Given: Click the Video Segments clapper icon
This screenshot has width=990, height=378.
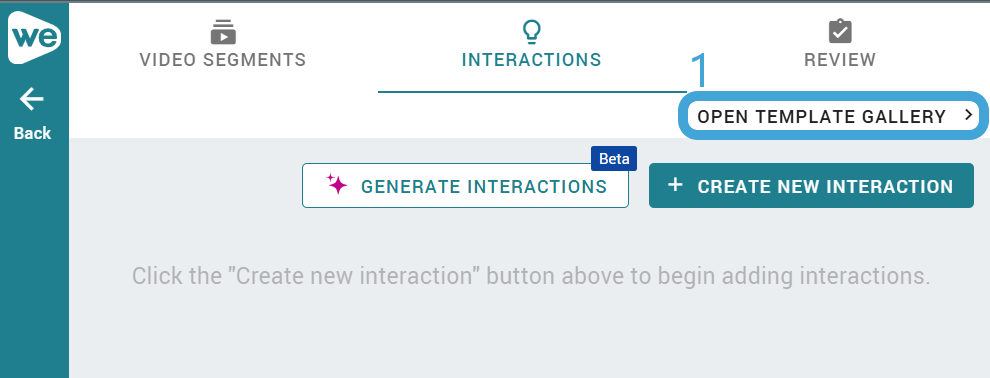Looking at the screenshot, I should 223,32.
